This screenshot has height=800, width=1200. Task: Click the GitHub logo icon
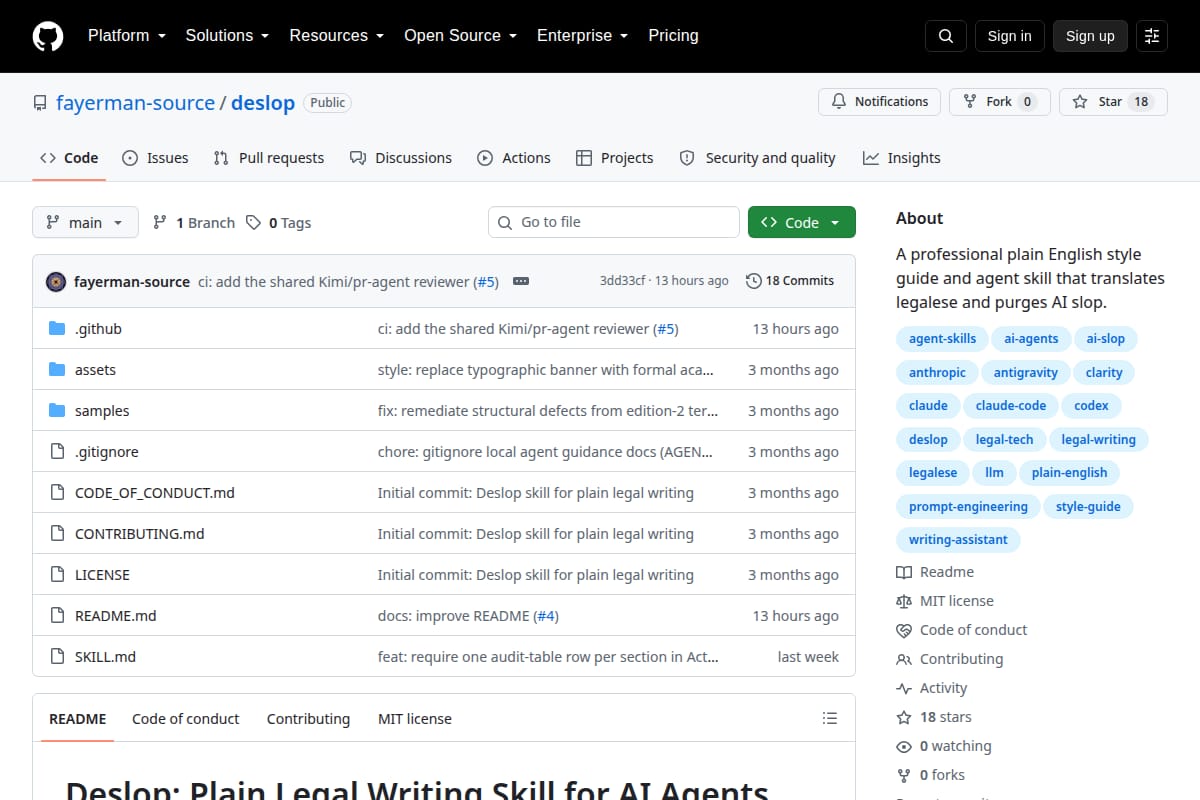(x=48, y=36)
